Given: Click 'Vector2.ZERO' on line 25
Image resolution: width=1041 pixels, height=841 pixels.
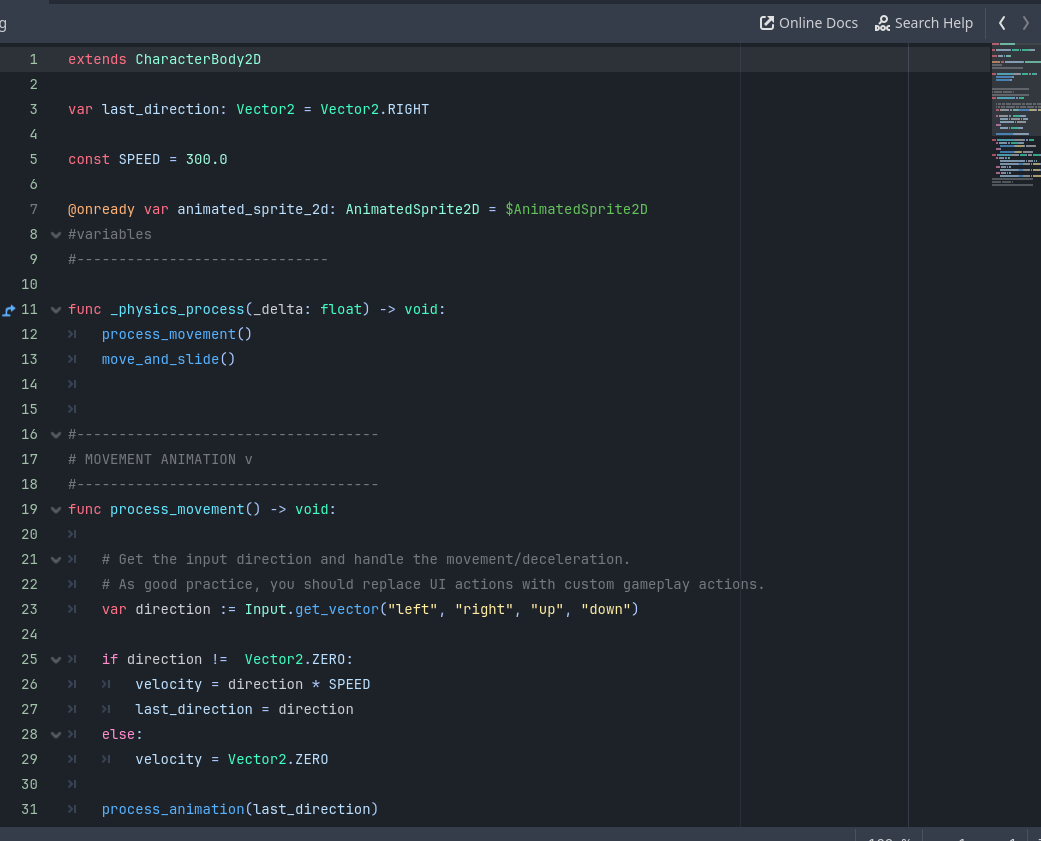Looking at the screenshot, I should (x=295, y=660).
